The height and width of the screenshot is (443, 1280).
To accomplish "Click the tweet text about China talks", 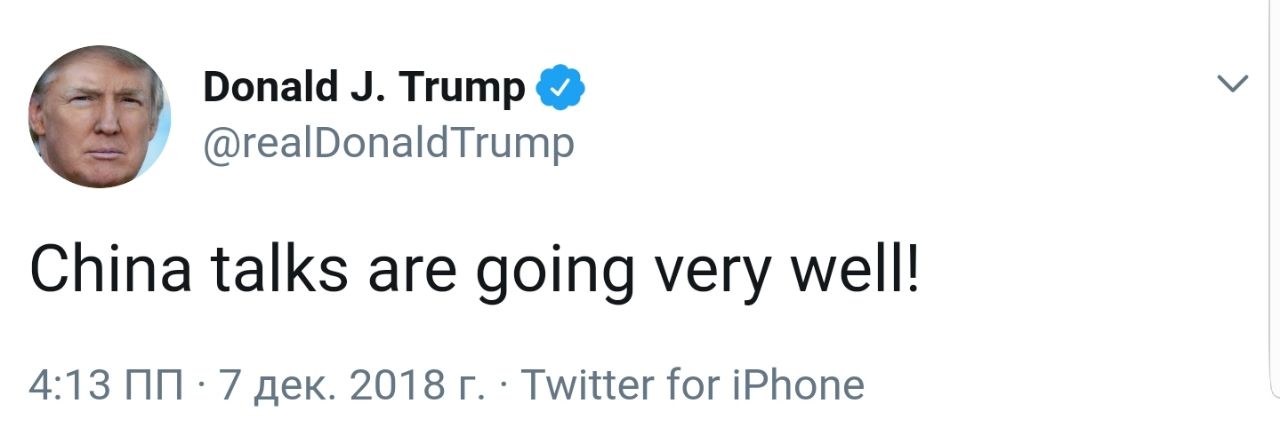I will [473, 268].
